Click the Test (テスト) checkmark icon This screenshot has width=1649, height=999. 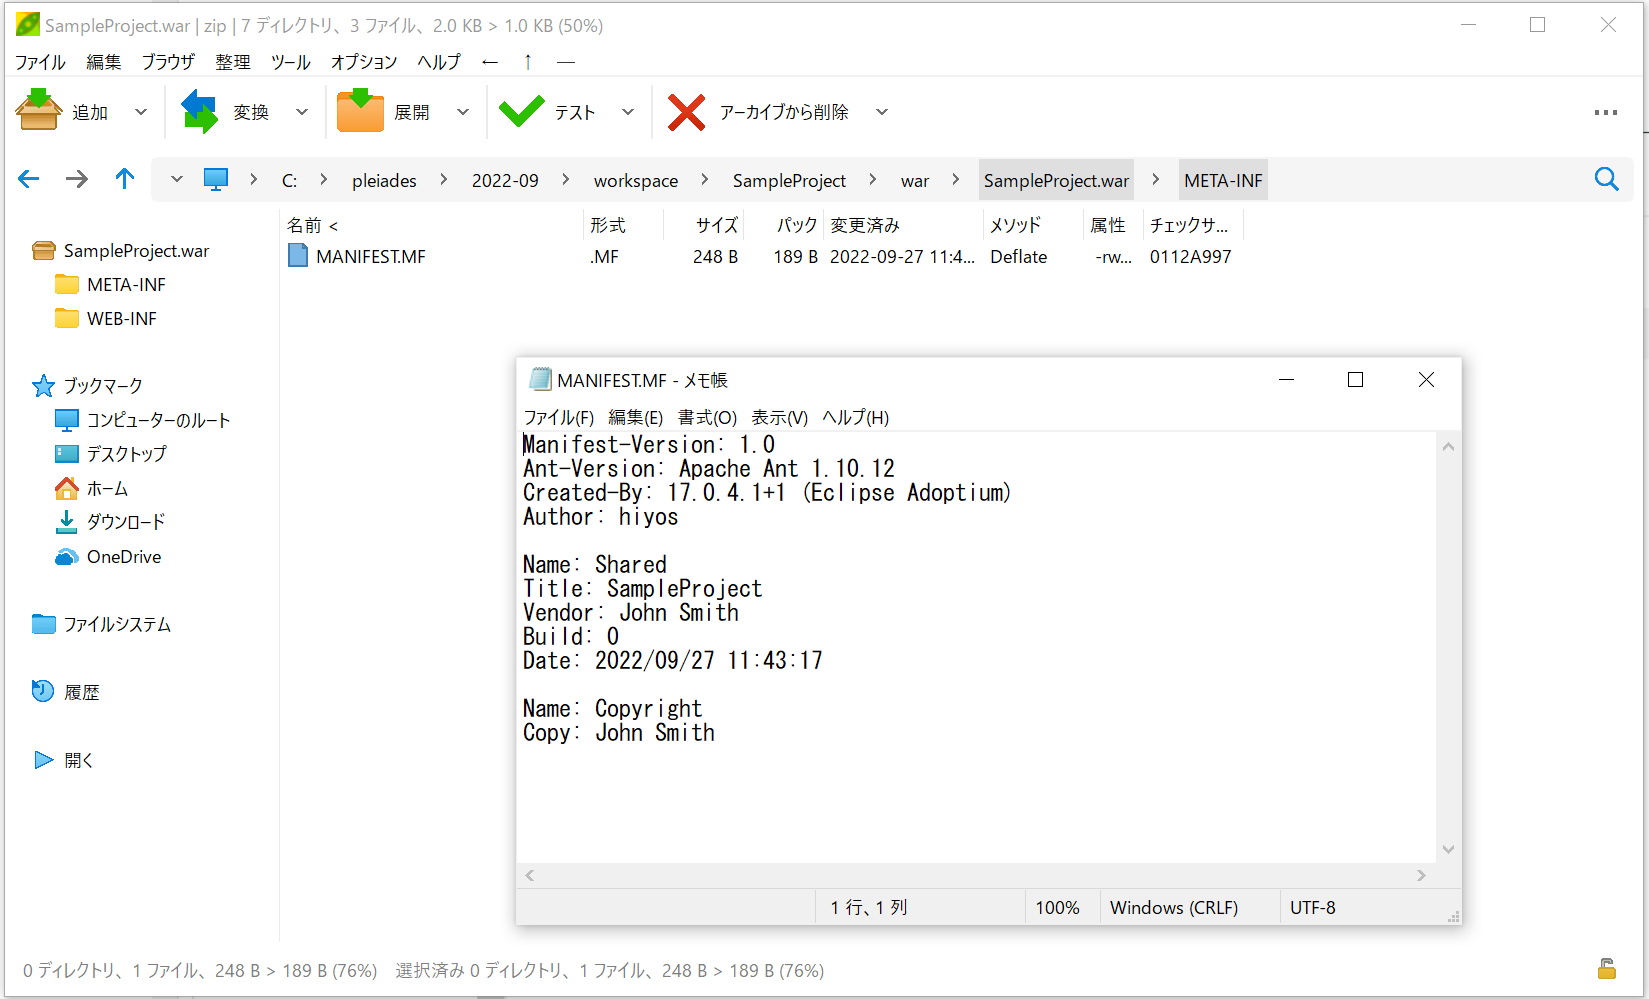[x=521, y=111]
